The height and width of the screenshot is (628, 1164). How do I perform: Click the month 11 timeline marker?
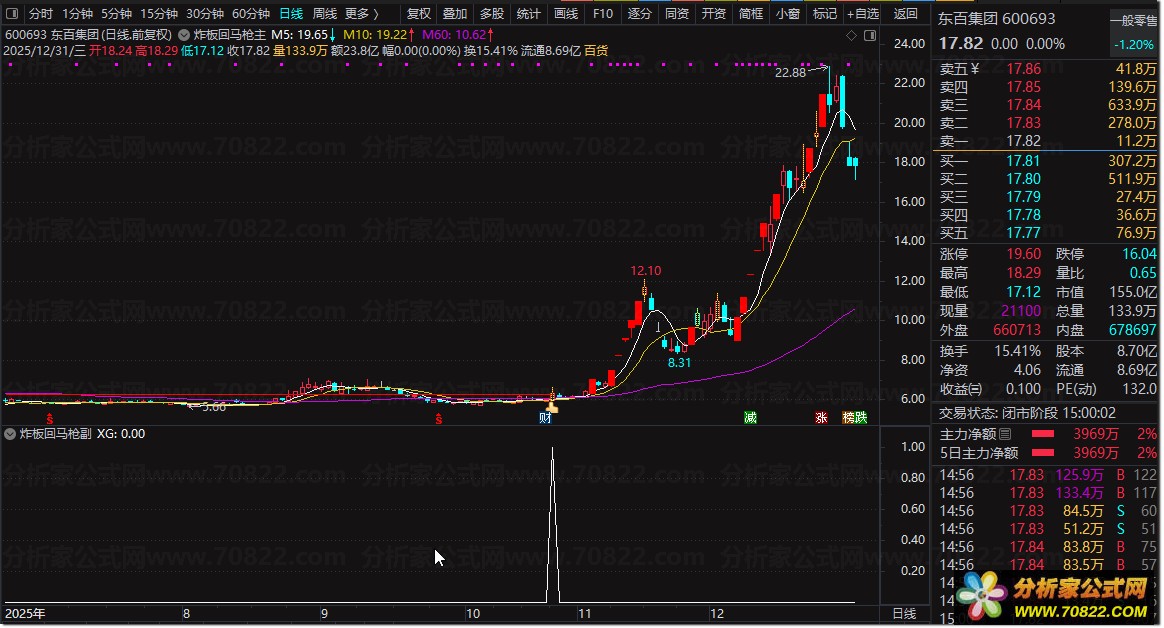click(585, 614)
